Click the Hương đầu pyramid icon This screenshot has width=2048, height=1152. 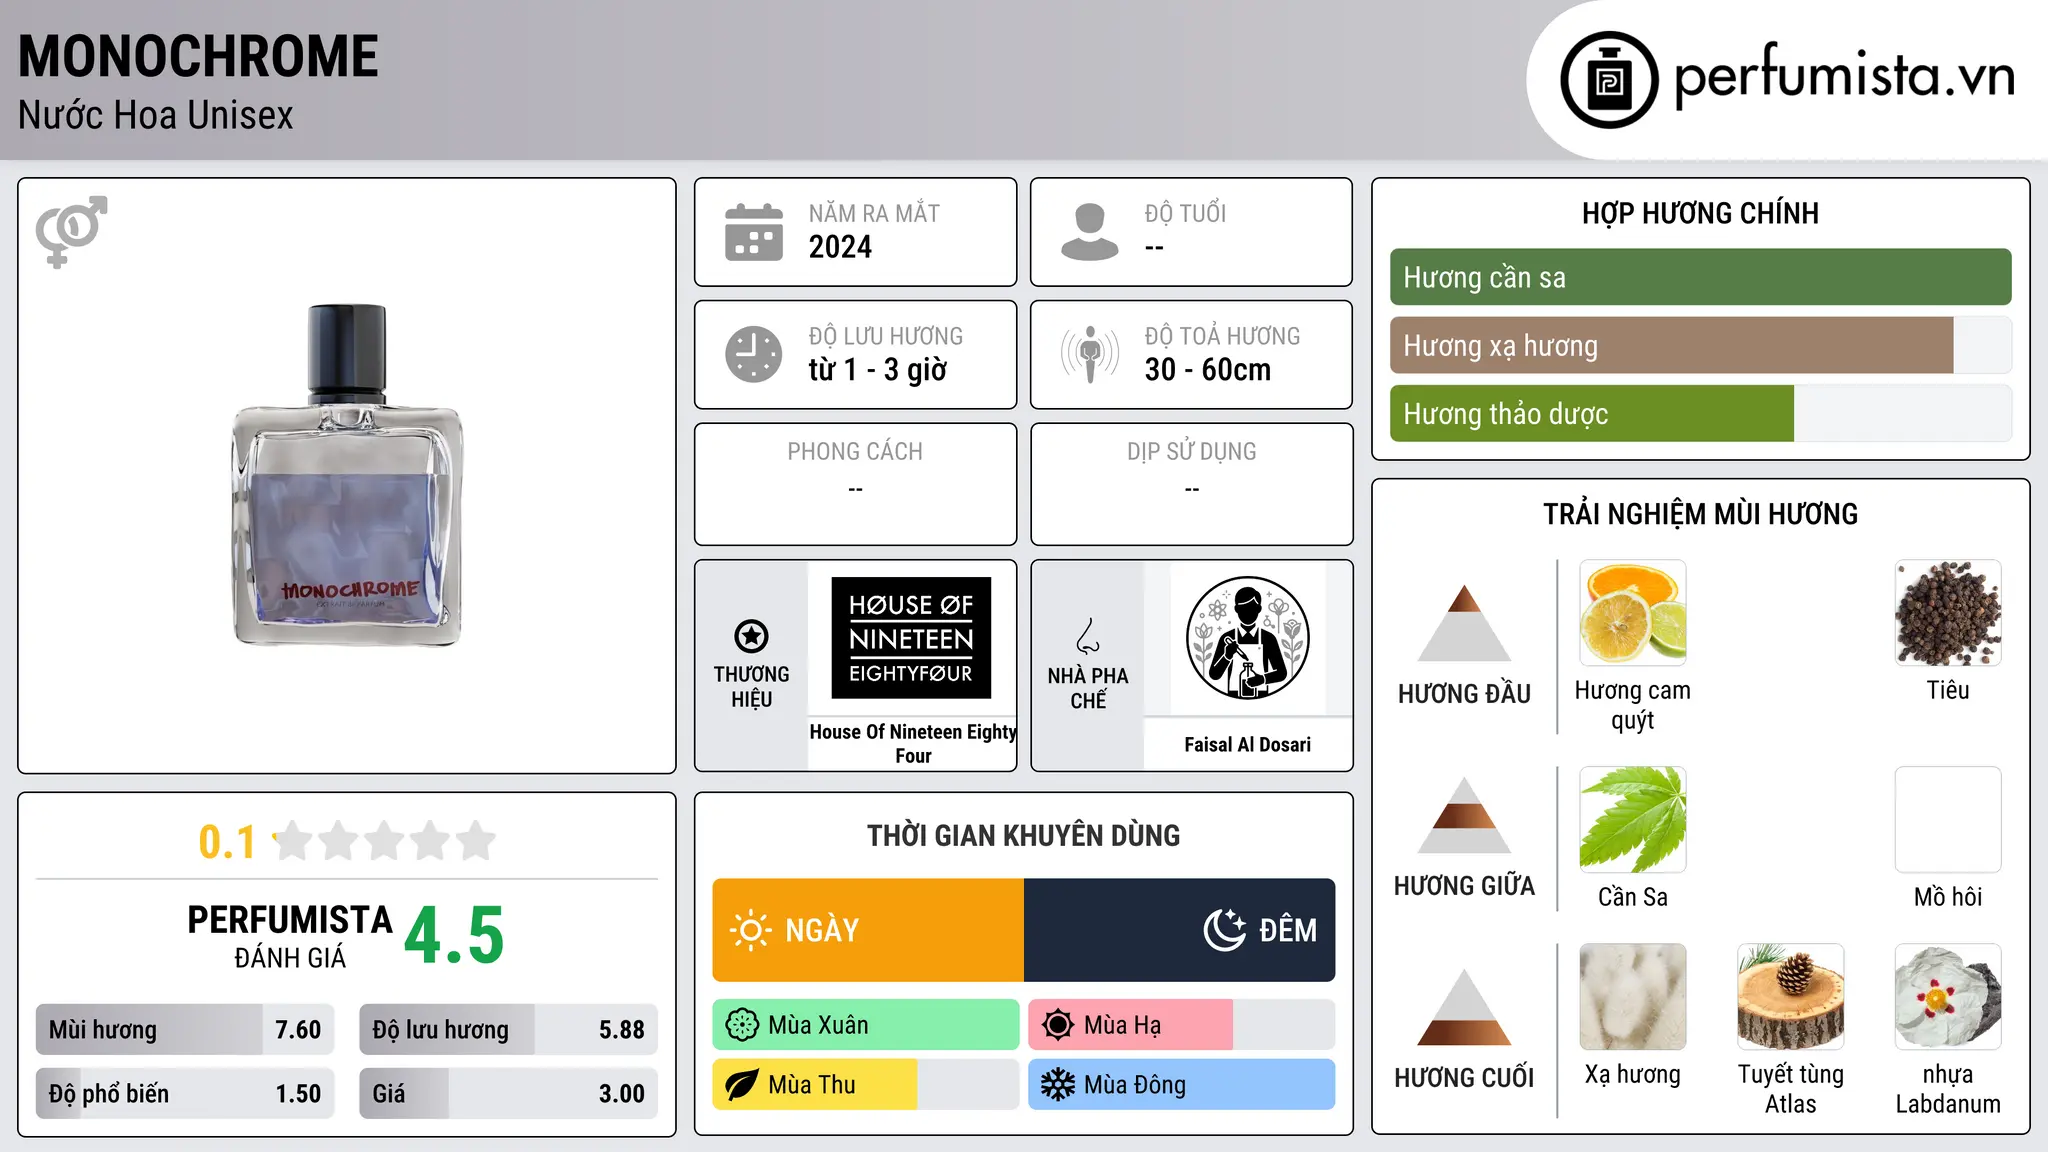pos(1464,623)
